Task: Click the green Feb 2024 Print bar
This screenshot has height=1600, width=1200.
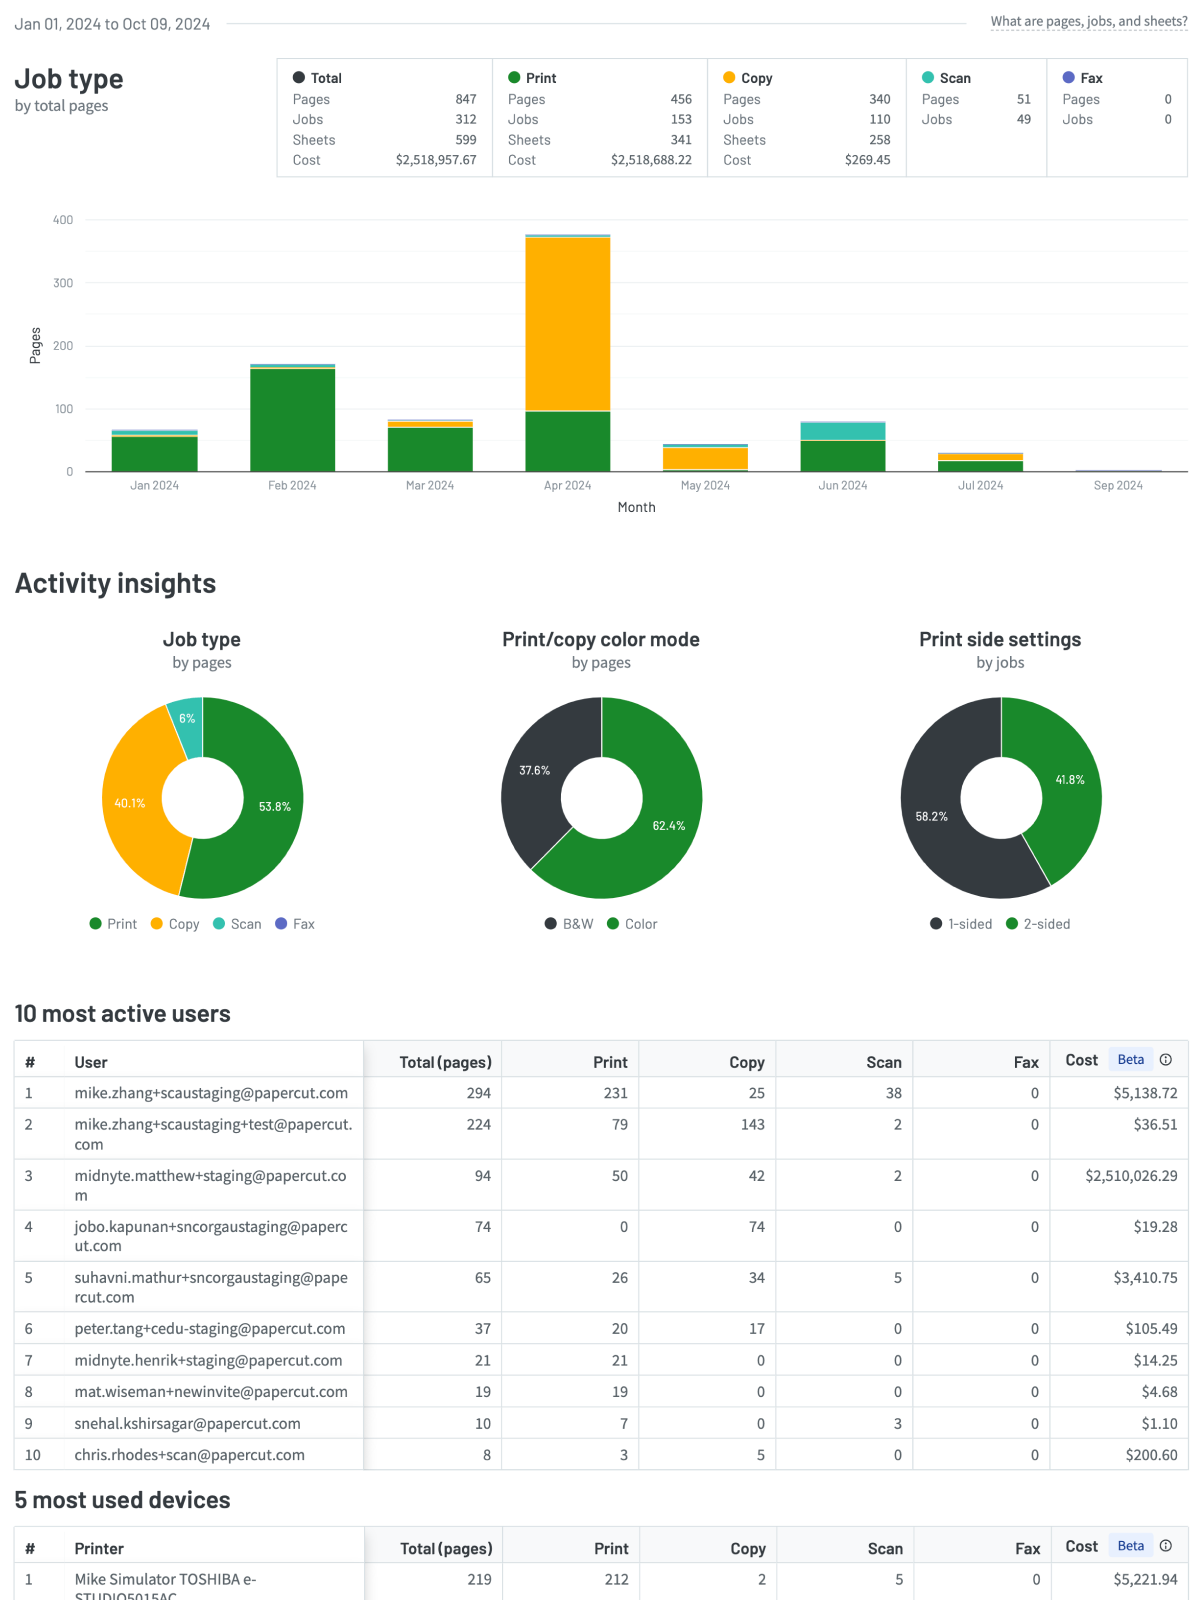Action: coord(292,420)
